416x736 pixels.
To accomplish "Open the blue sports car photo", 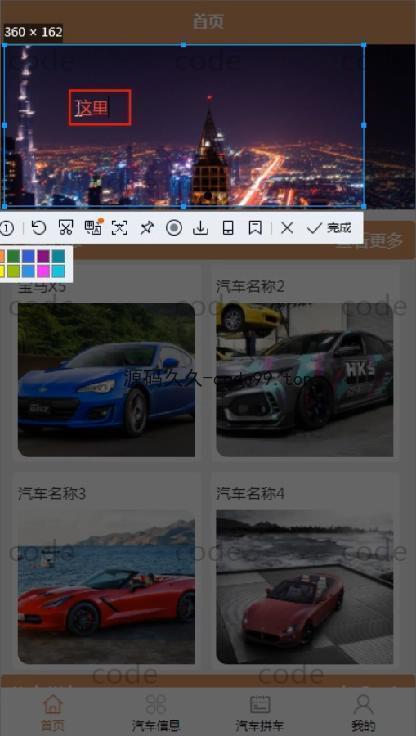I will [106, 380].
